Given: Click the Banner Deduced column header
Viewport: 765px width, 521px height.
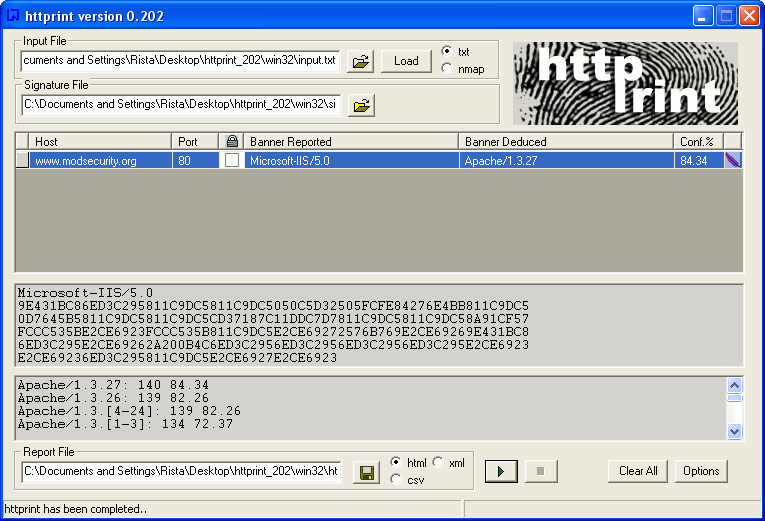Looking at the screenshot, I should click(566, 141).
